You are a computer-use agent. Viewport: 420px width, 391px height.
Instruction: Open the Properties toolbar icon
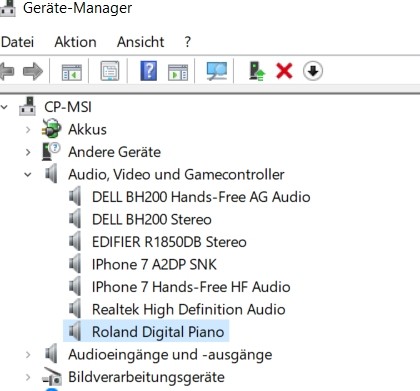[110, 71]
